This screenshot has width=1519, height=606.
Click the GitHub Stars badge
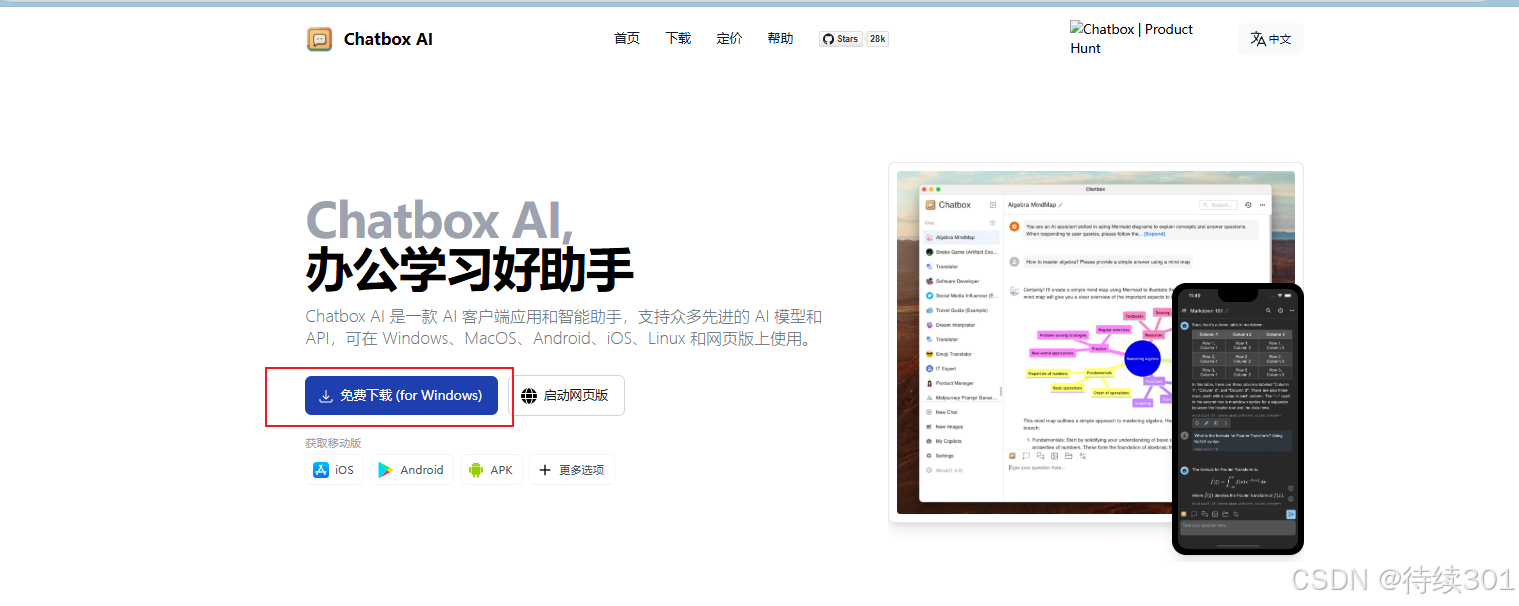pyautogui.click(x=841, y=39)
